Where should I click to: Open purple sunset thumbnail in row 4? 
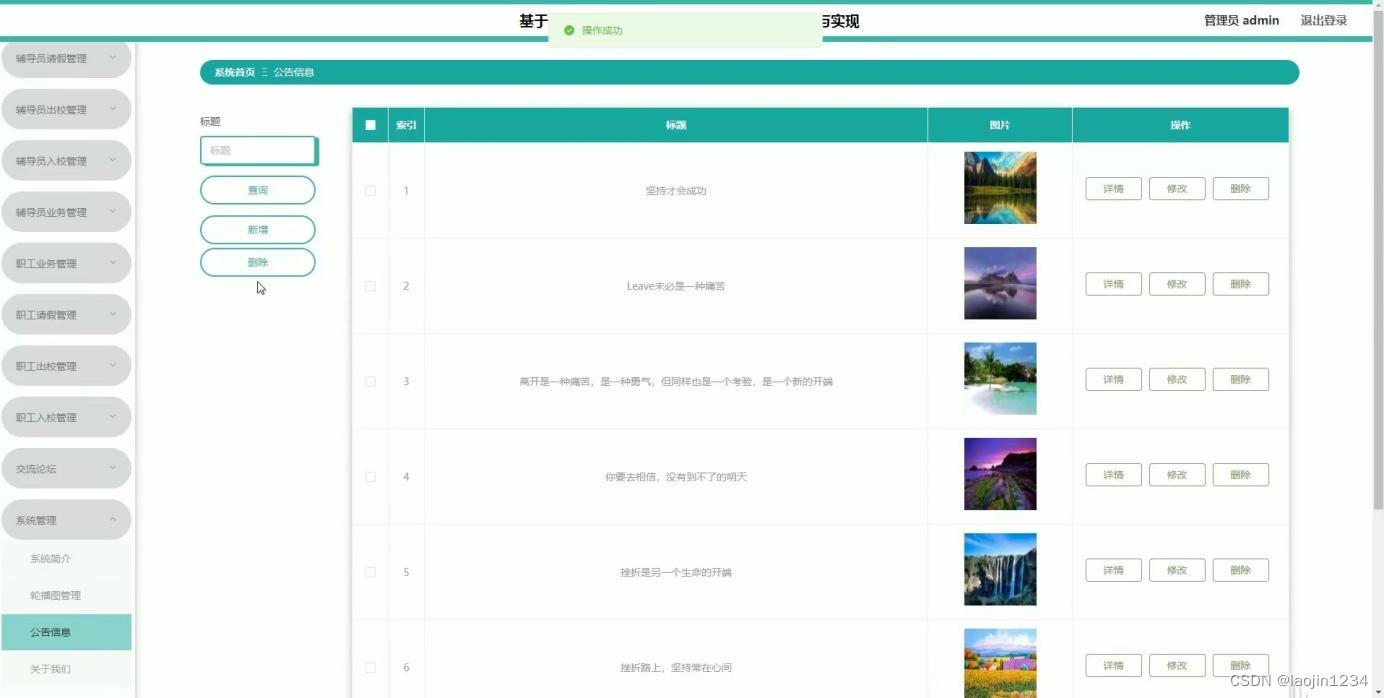[x=1000, y=474]
